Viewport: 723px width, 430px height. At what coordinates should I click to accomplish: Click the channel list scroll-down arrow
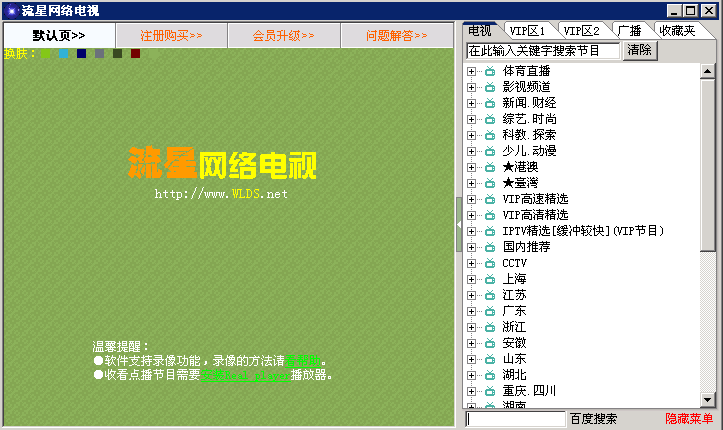707,400
